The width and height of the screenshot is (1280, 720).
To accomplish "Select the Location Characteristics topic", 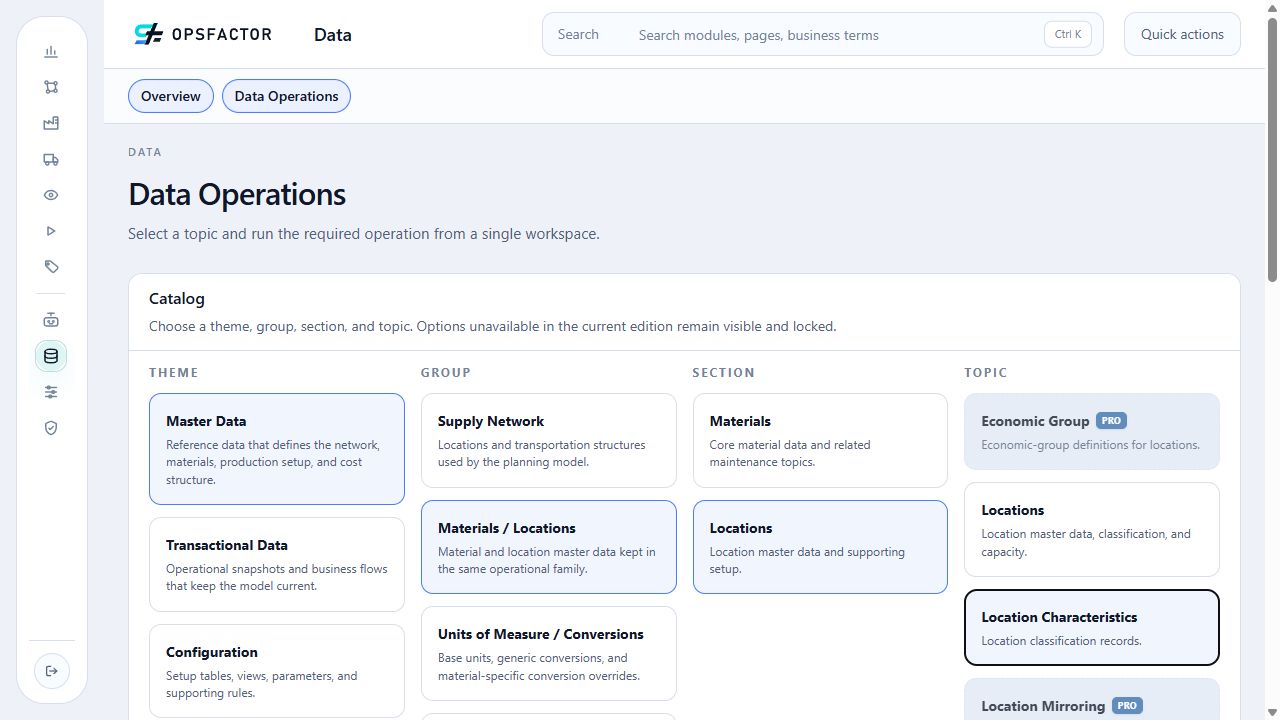I will tap(1092, 628).
